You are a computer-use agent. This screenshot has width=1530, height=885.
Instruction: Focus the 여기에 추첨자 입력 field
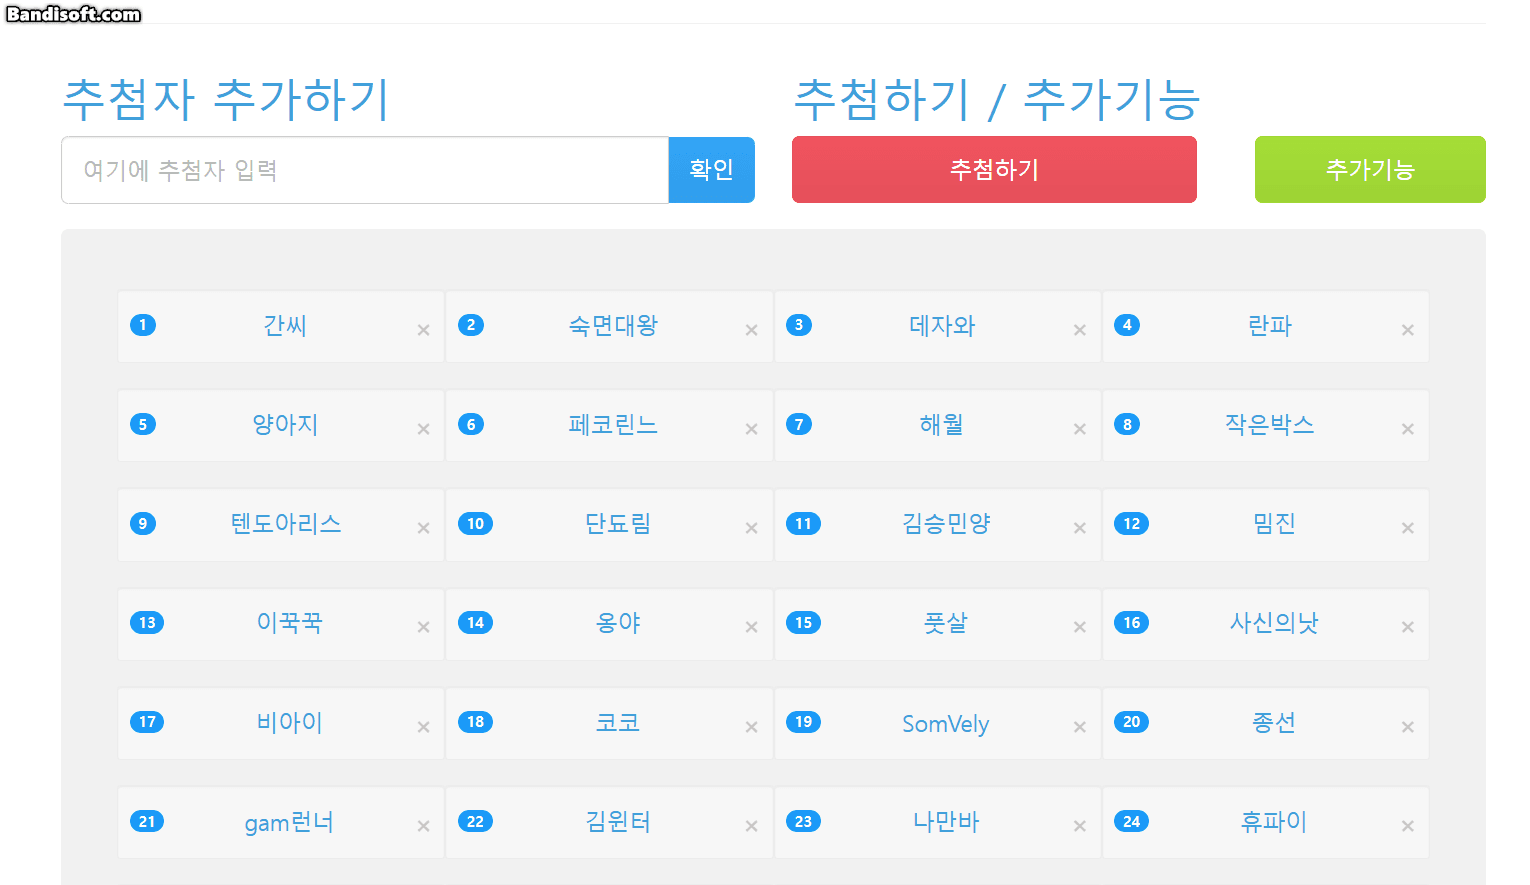pyautogui.click(x=365, y=170)
